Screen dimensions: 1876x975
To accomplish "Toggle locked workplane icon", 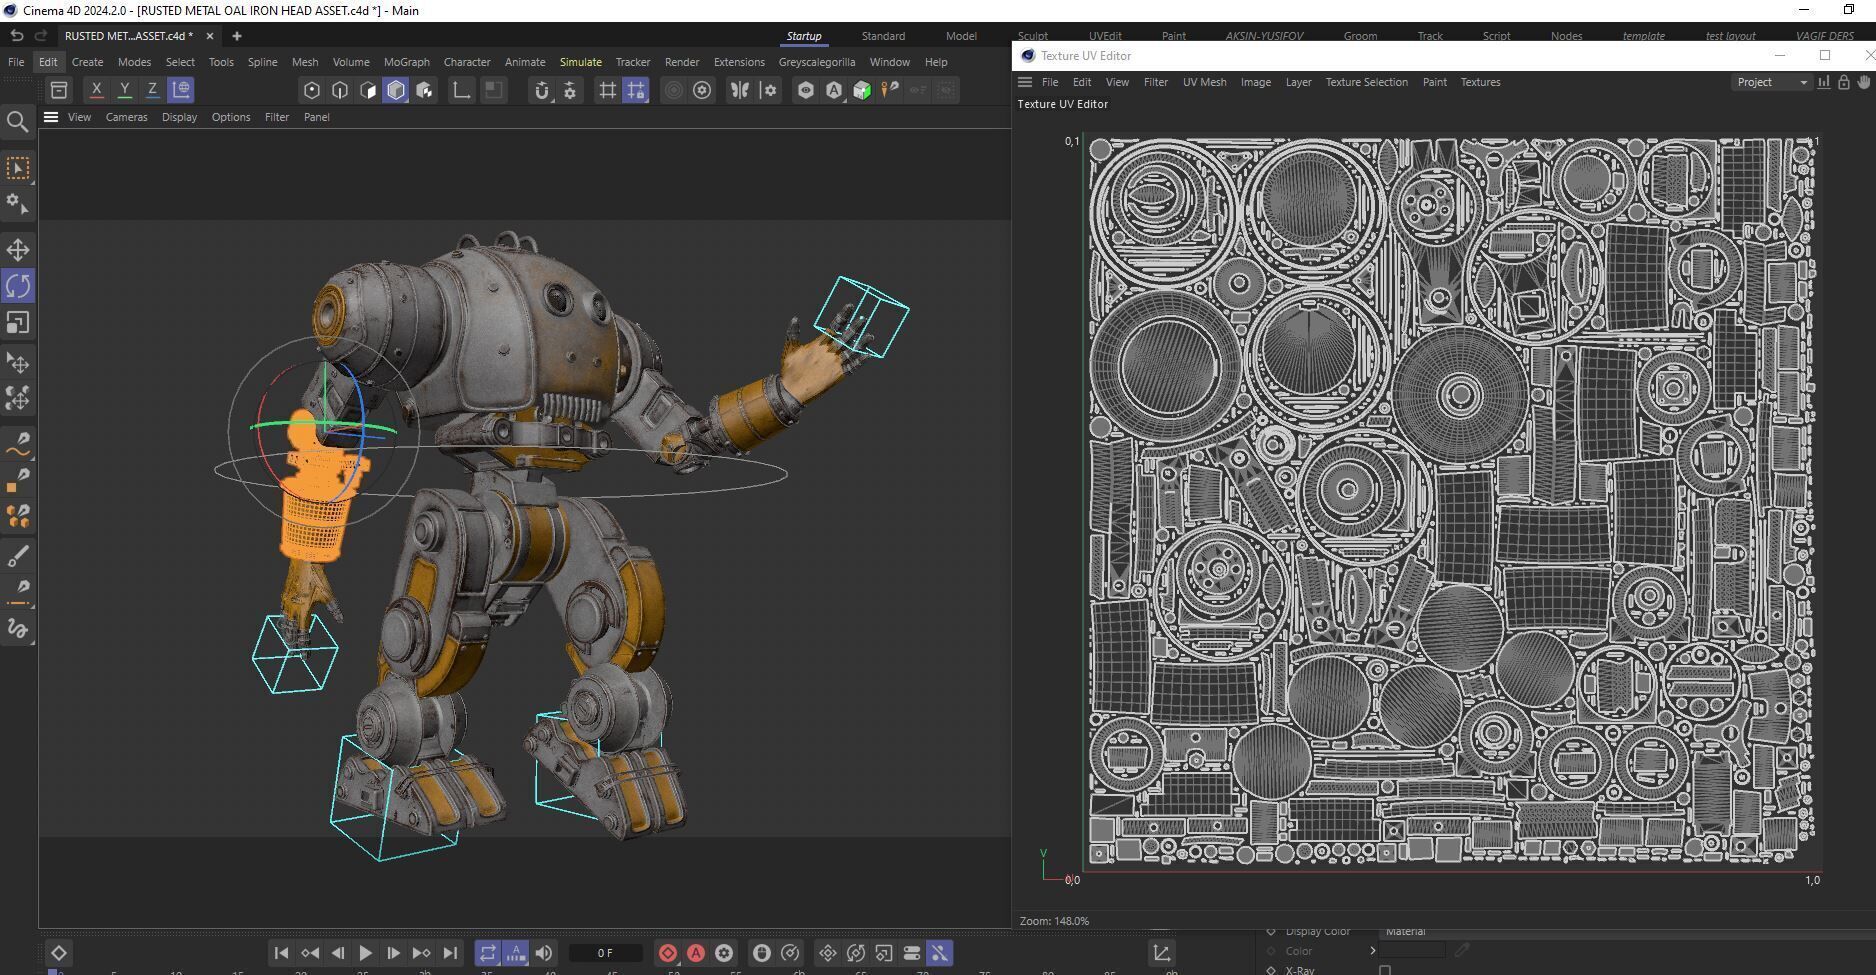I will 635,90.
